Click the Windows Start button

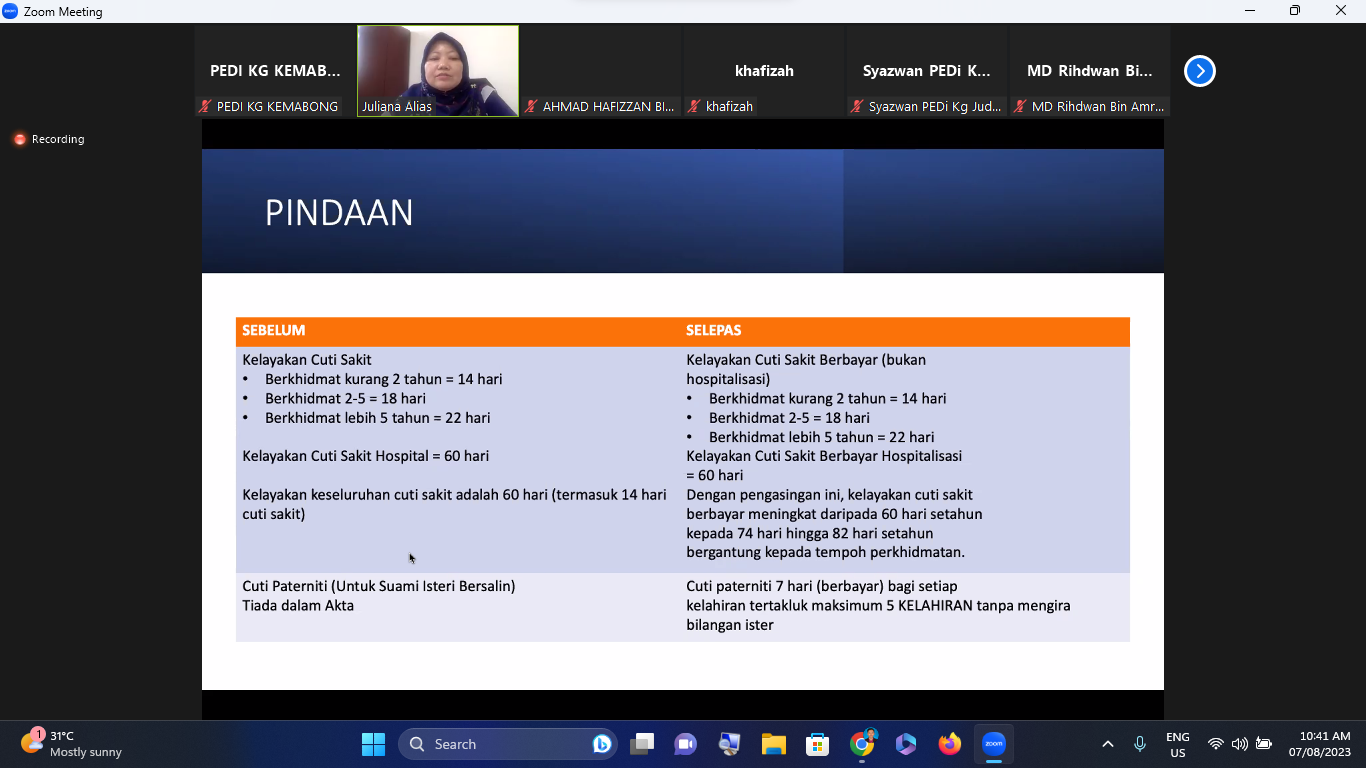point(373,744)
